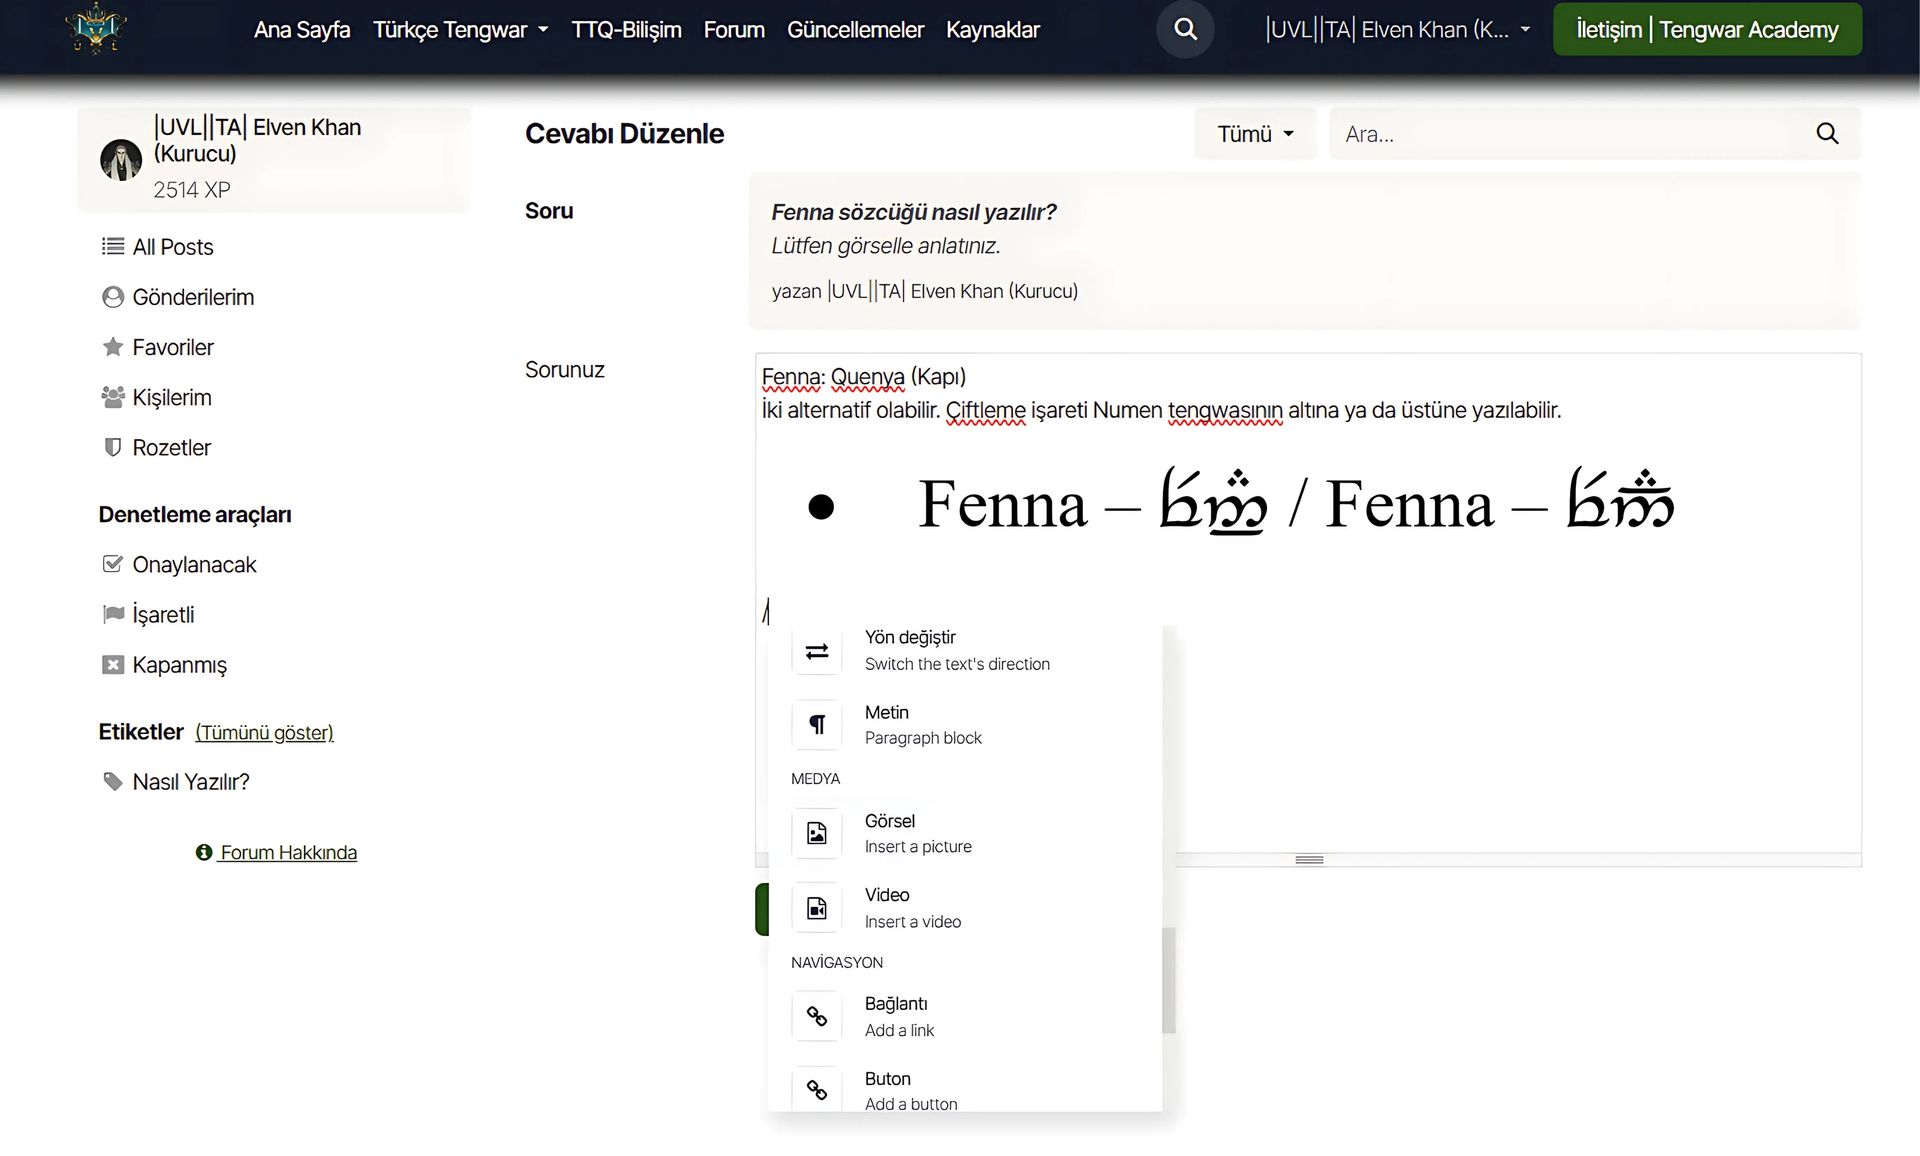The width and height of the screenshot is (1920, 1156).
Task: Go to the Forum menu item
Action: (x=734, y=30)
